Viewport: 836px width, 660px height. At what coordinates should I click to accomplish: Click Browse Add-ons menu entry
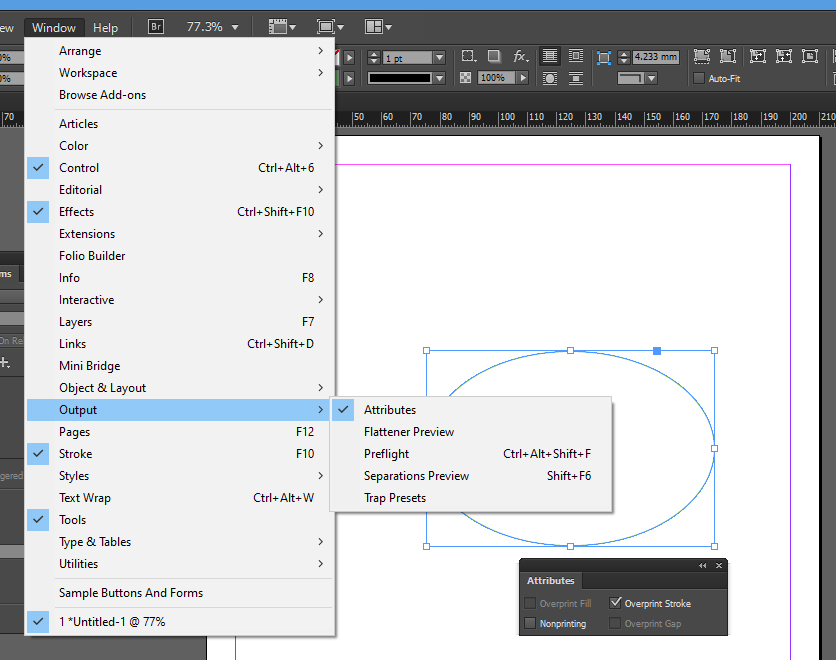[x=102, y=95]
